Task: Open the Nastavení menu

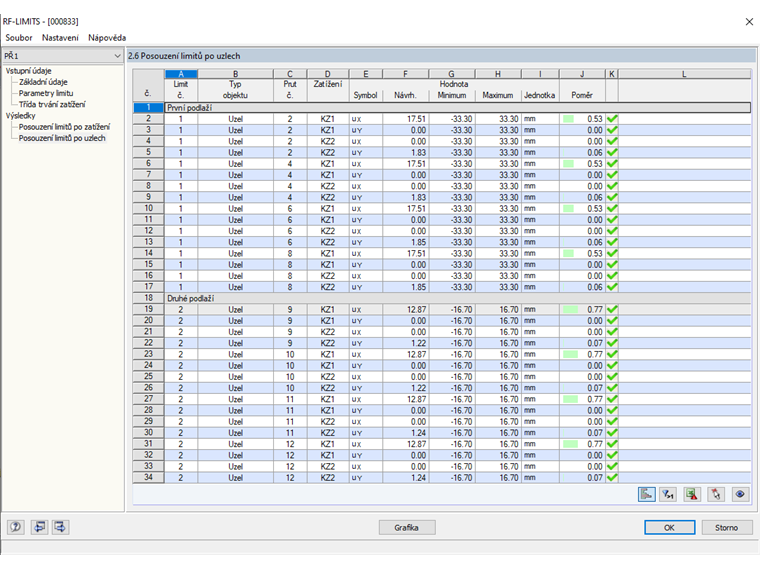Action: click(60, 38)
